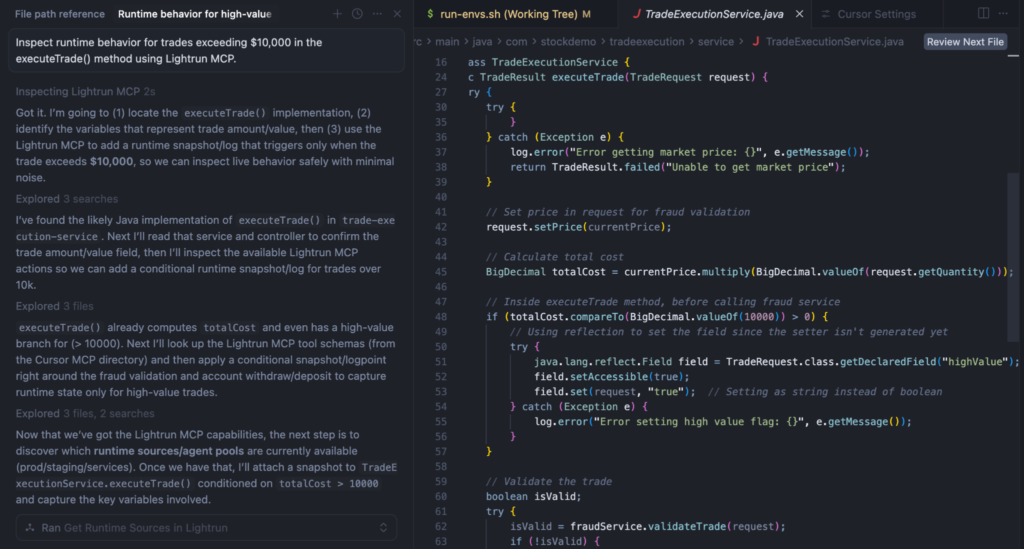Click the Review Next File button

pyautogui.click(x=965, y=42)
